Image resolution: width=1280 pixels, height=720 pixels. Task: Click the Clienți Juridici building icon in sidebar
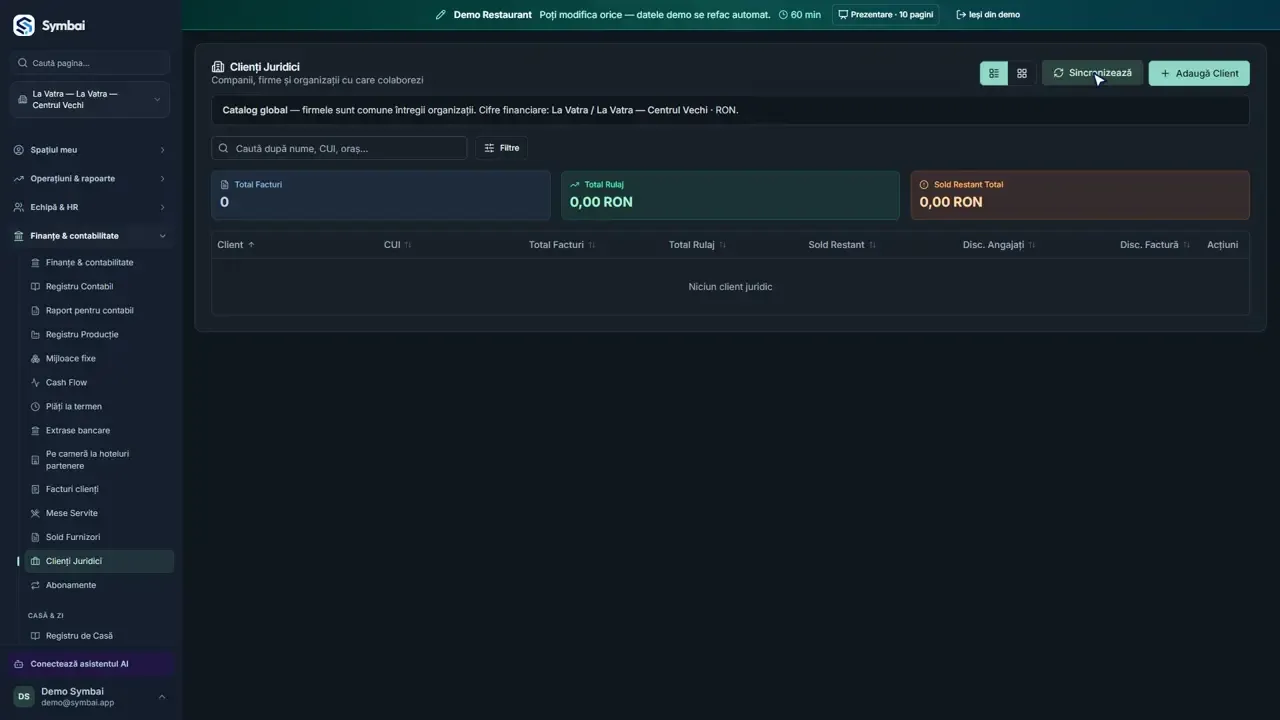[36, 561]
